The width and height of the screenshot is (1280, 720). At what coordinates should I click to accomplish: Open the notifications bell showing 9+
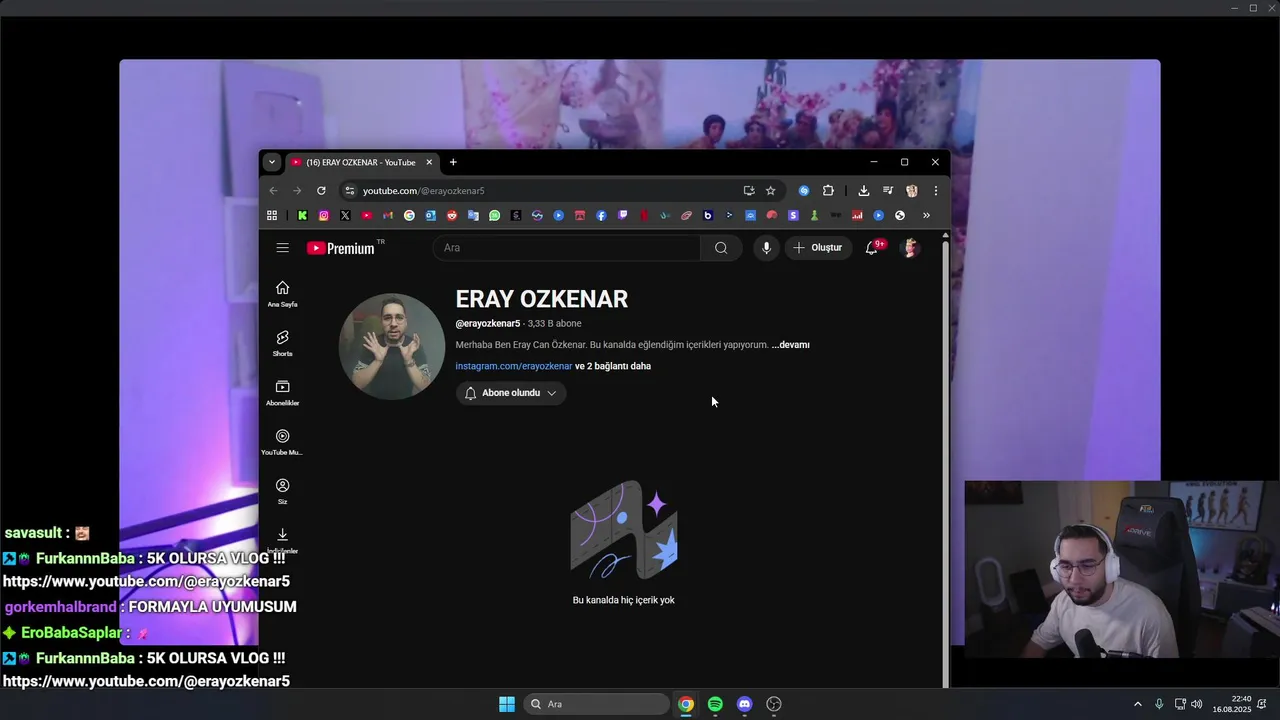point(873,248)
